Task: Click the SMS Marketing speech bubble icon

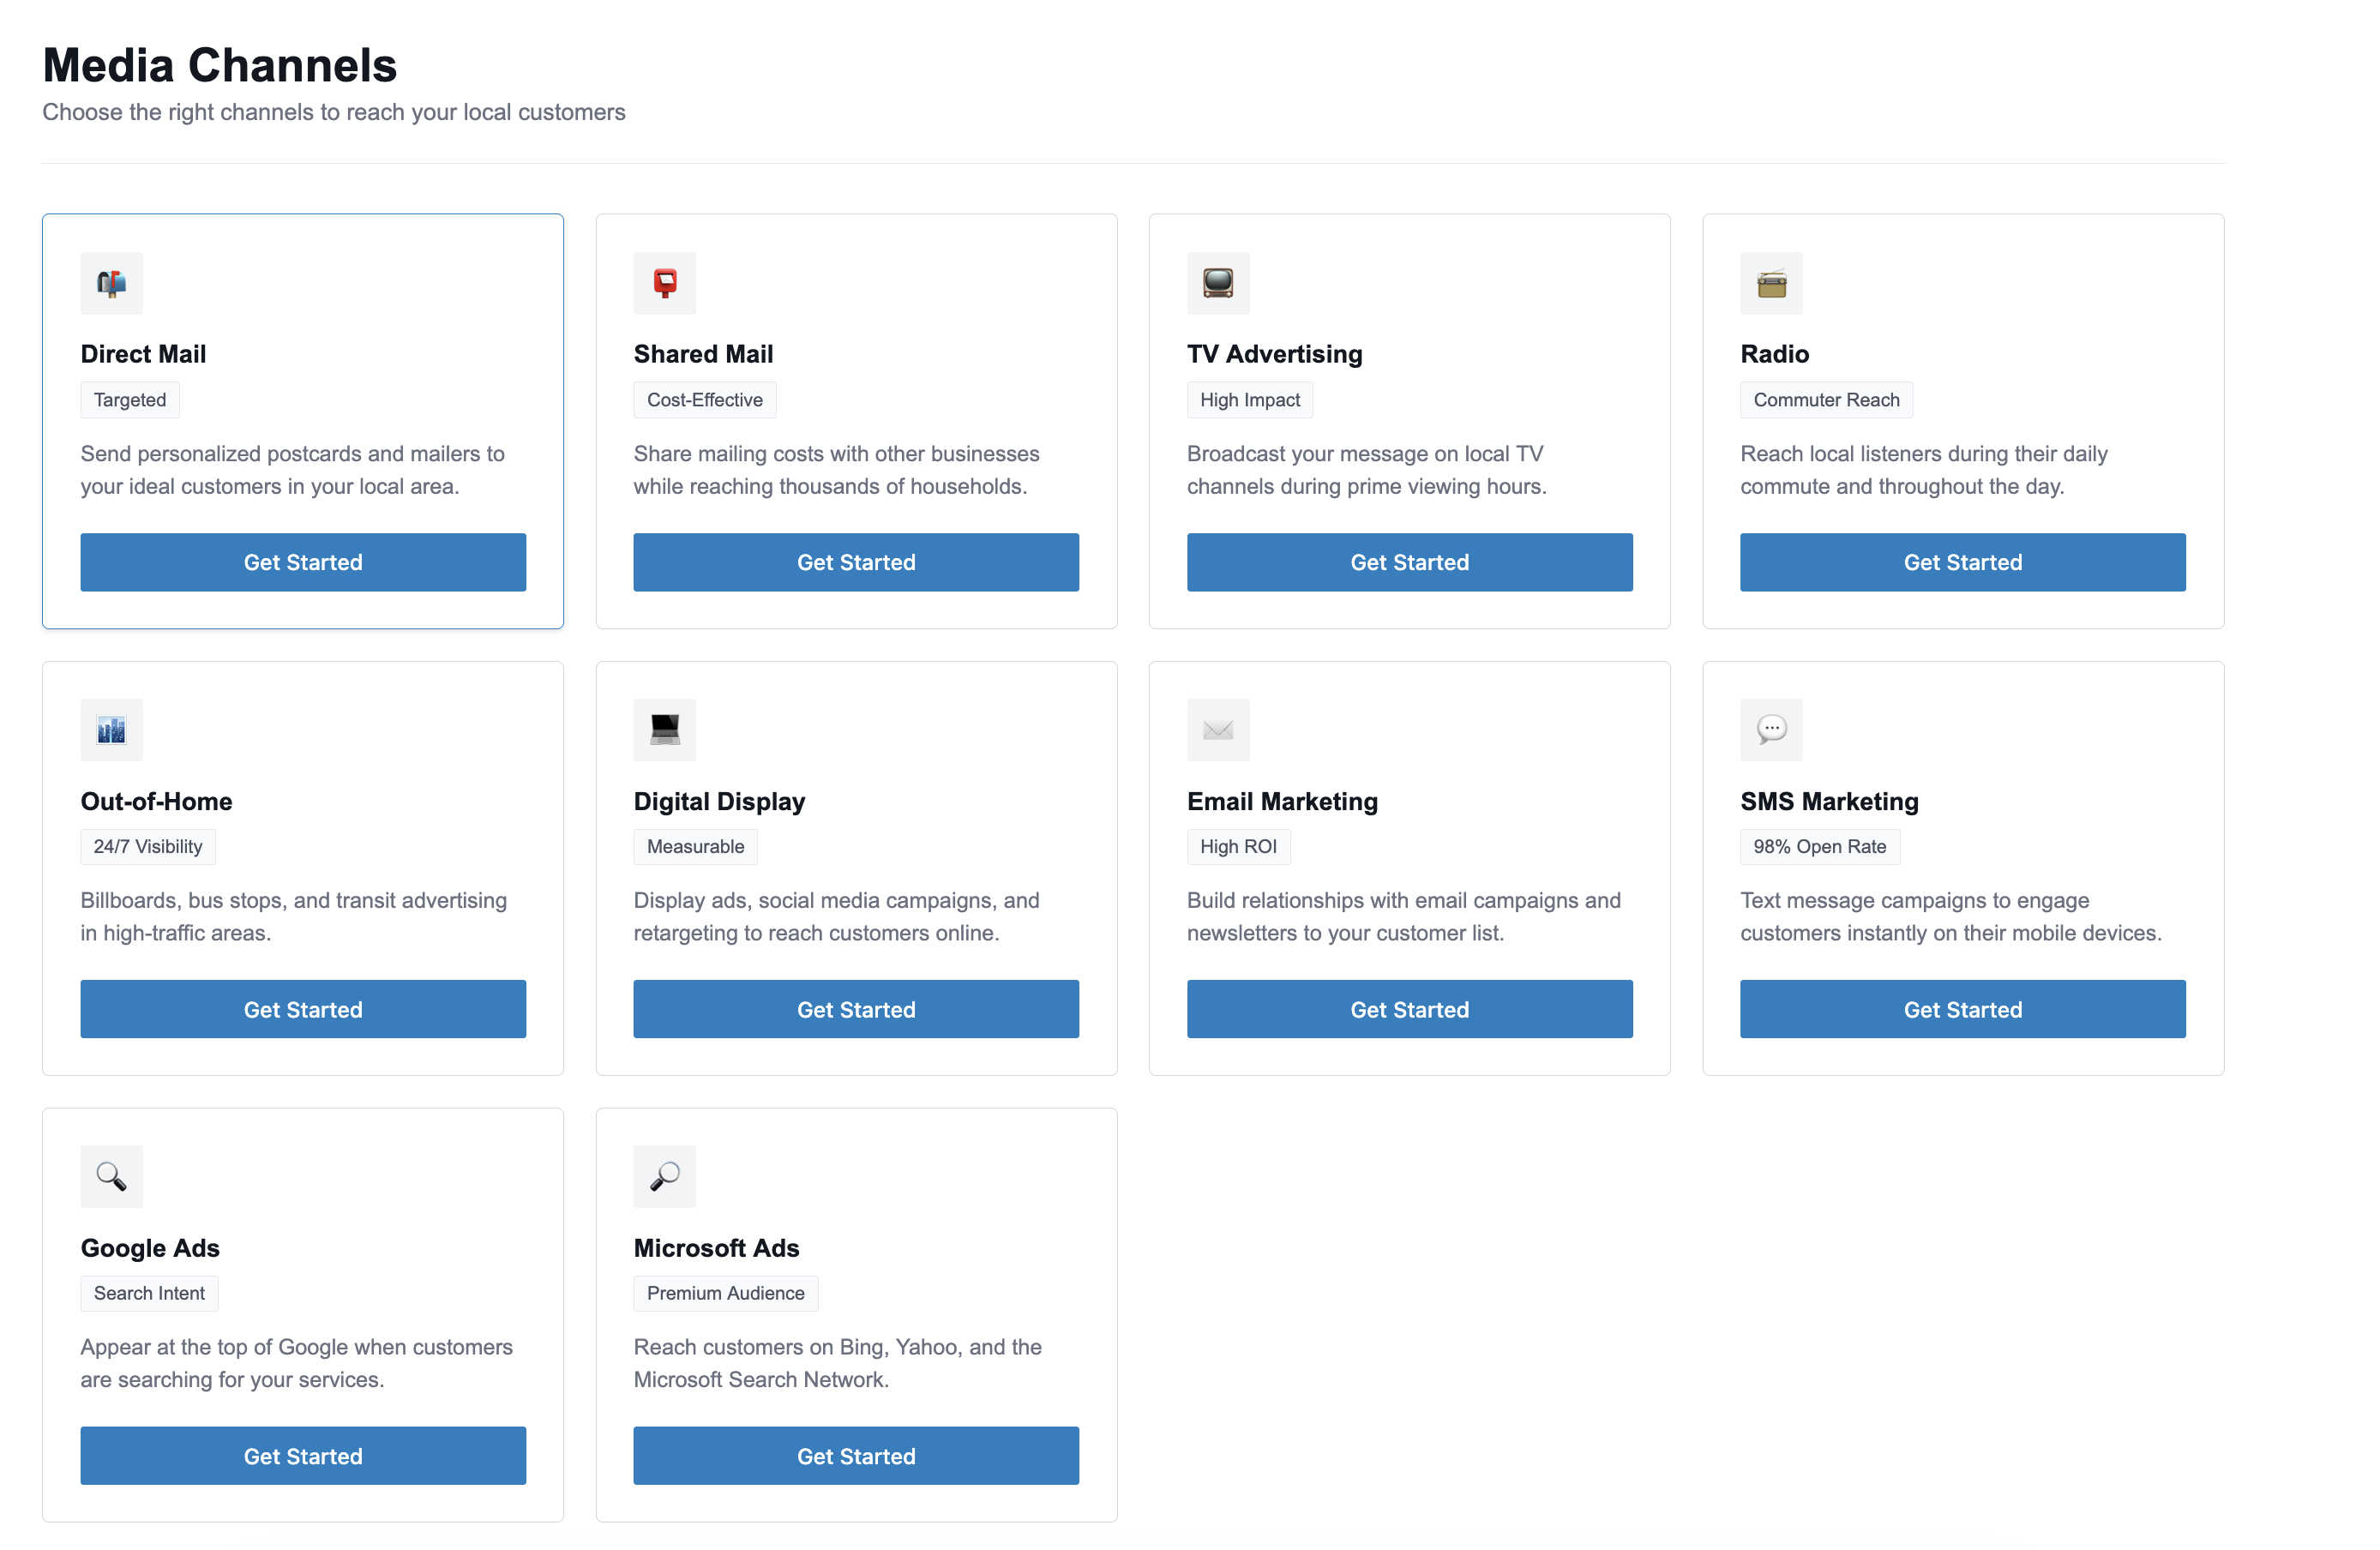Action: (x=1771, y=730)
